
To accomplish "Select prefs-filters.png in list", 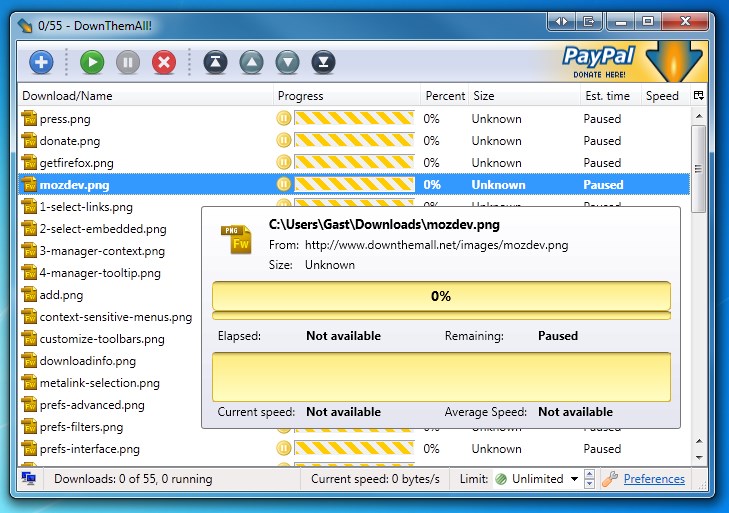I will 81,427.
